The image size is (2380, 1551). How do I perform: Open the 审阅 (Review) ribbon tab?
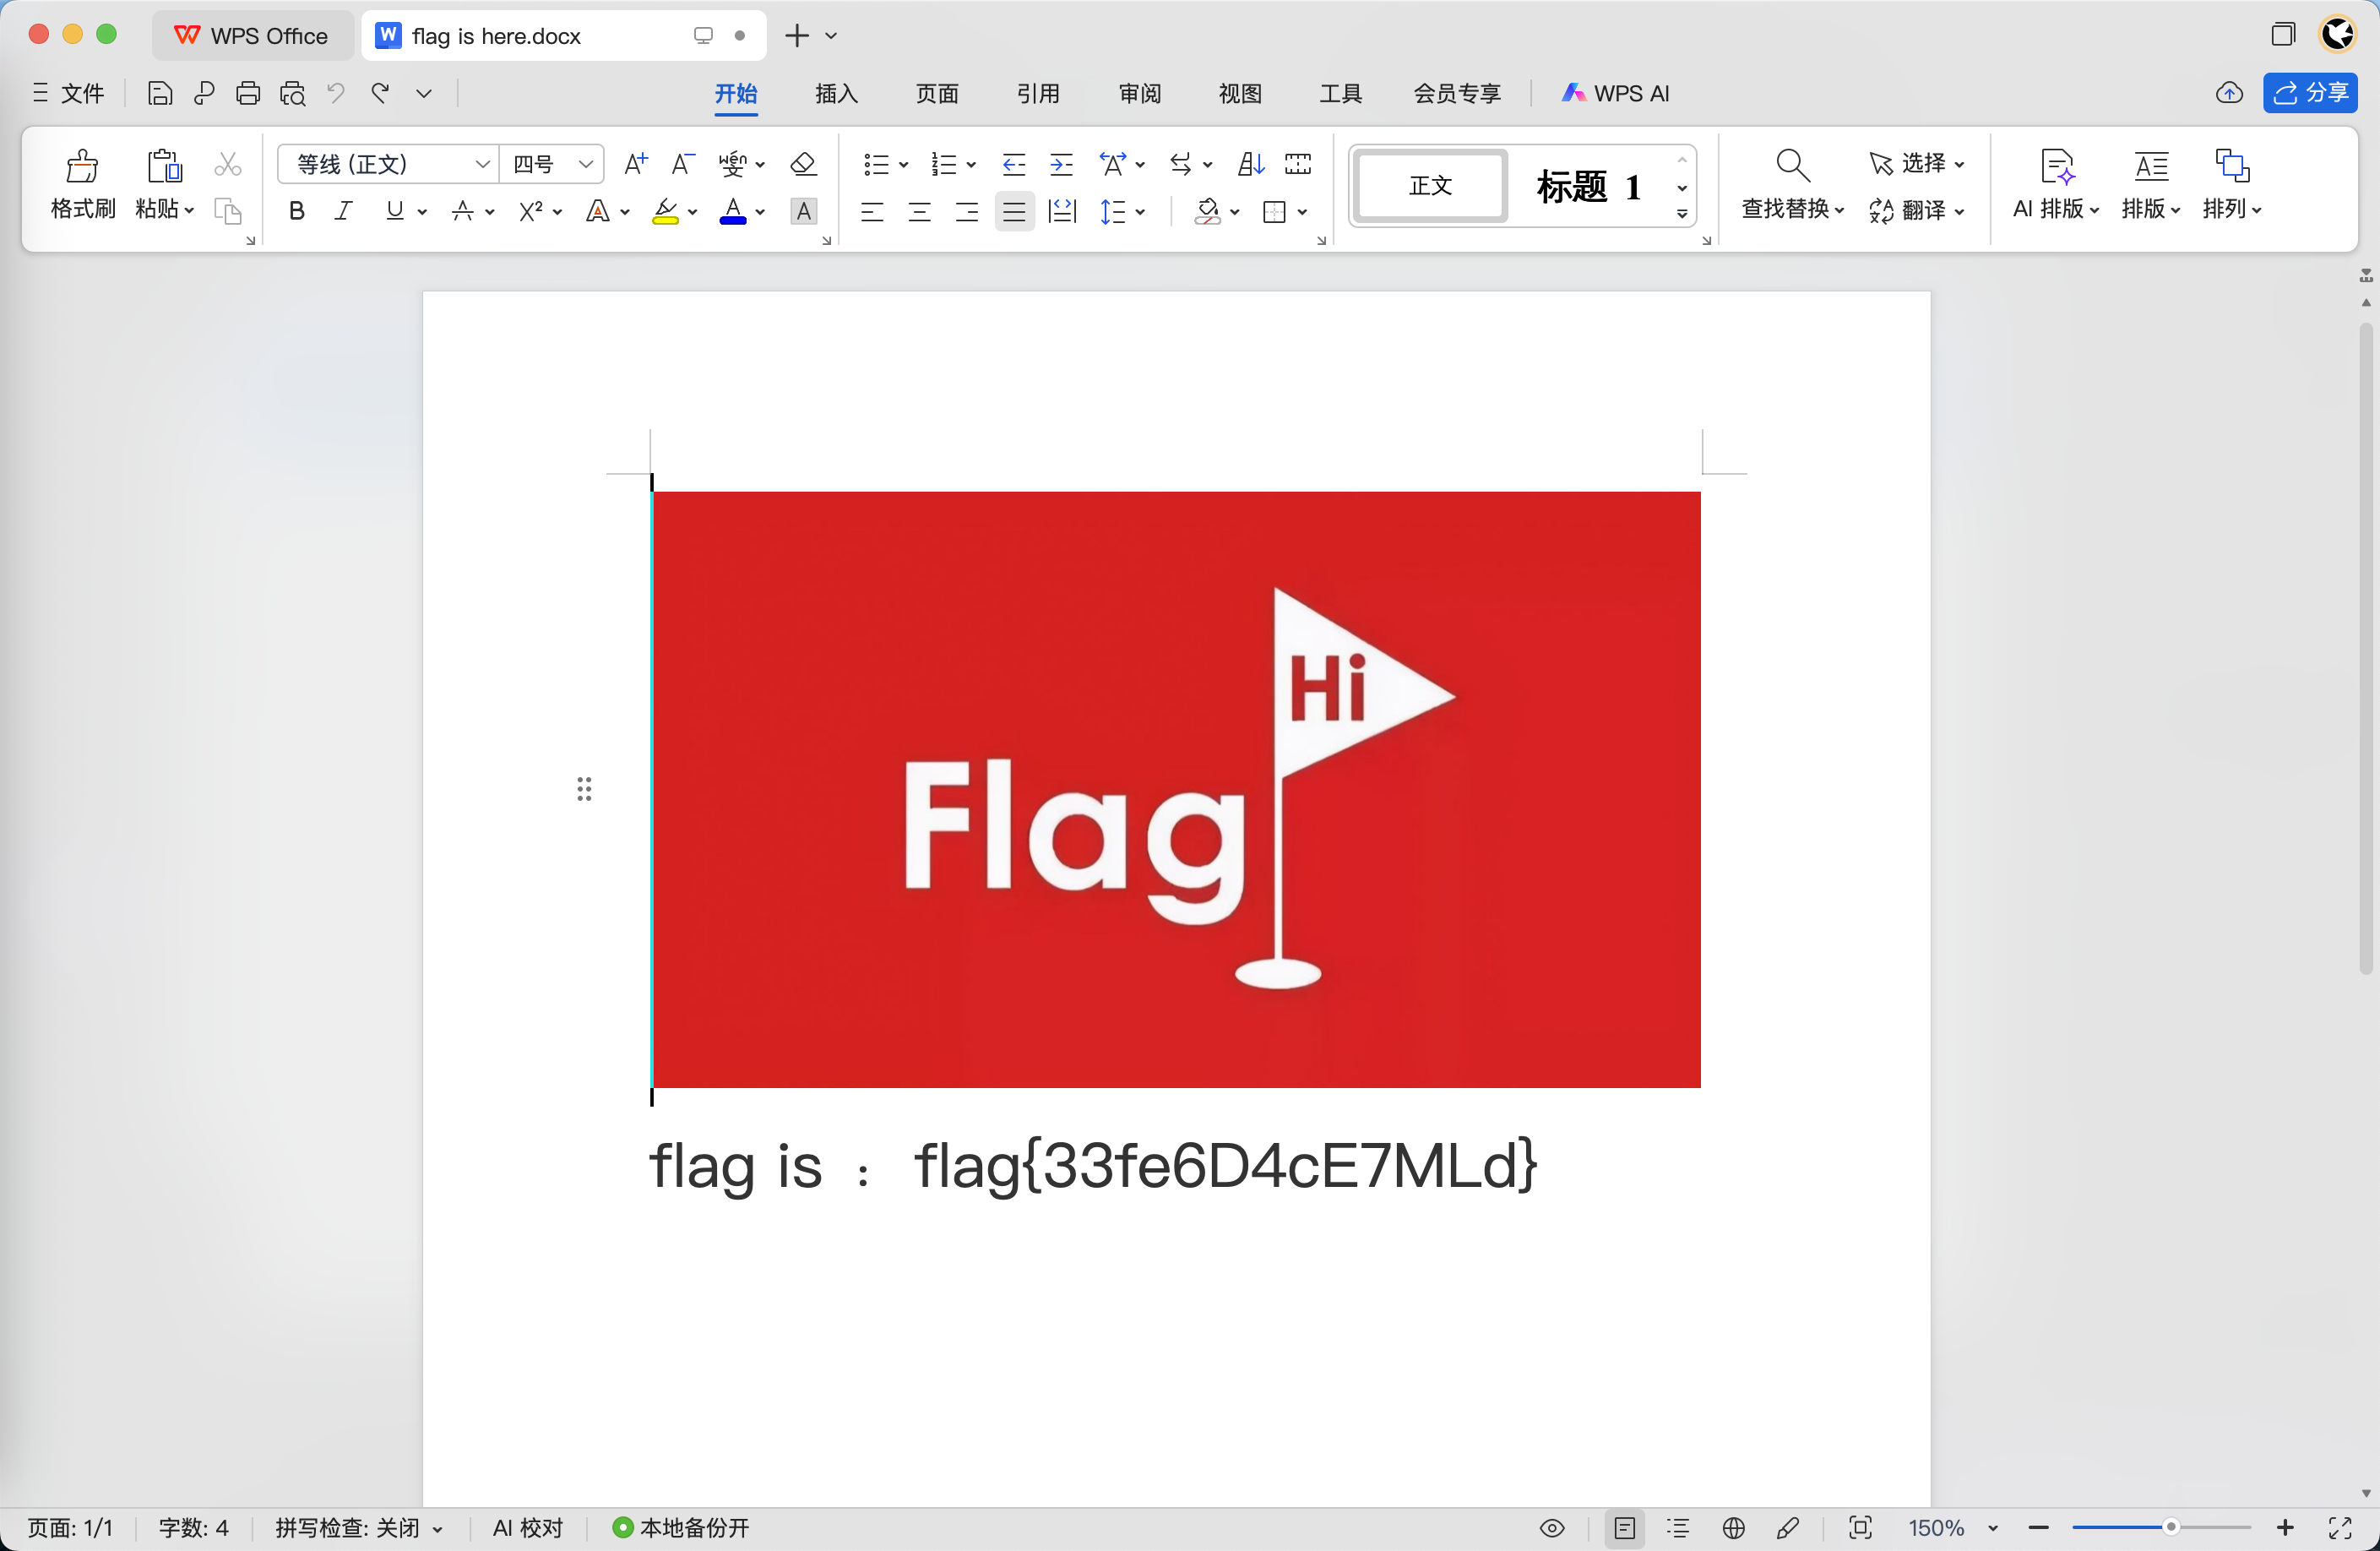pos(1140,93)
